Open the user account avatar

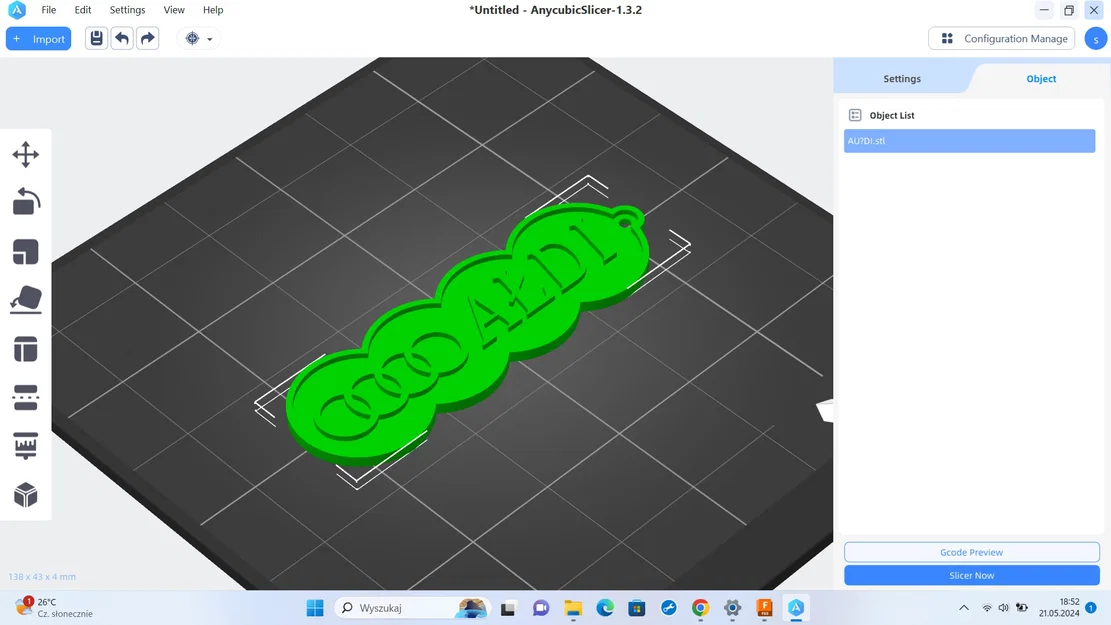1095,38
